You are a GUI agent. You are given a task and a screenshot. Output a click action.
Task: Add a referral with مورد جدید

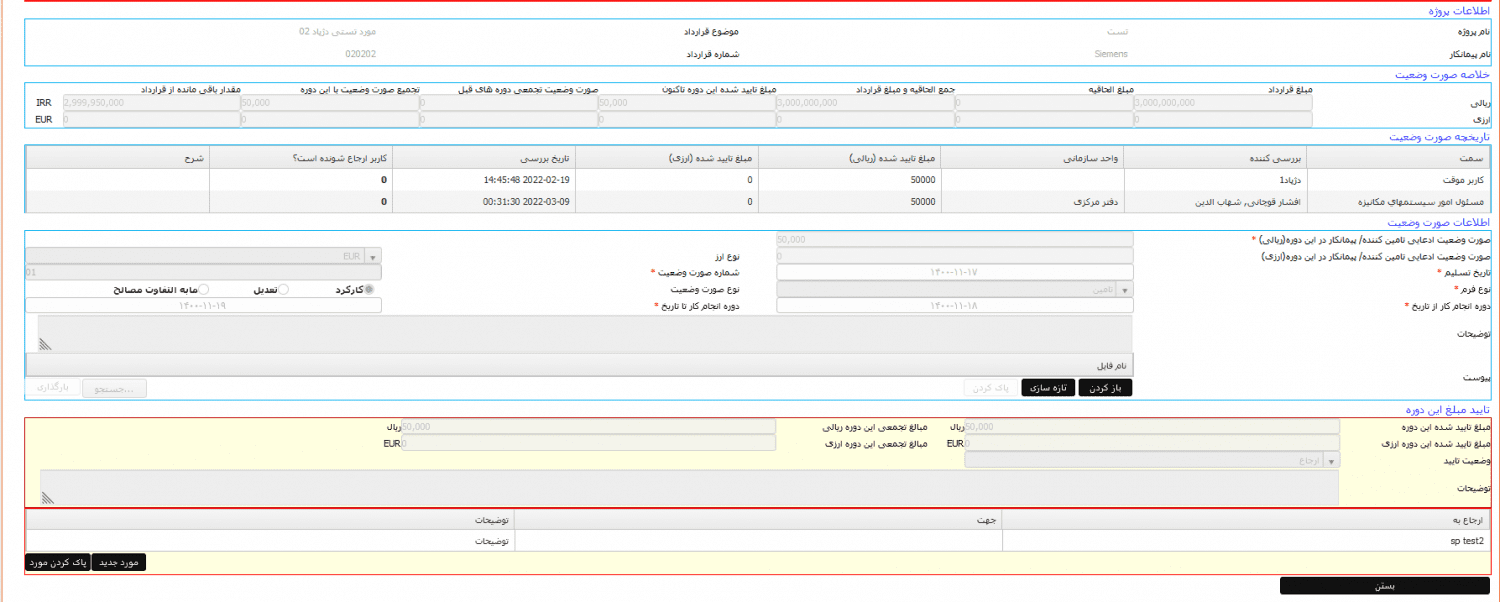tap(119, 562)
